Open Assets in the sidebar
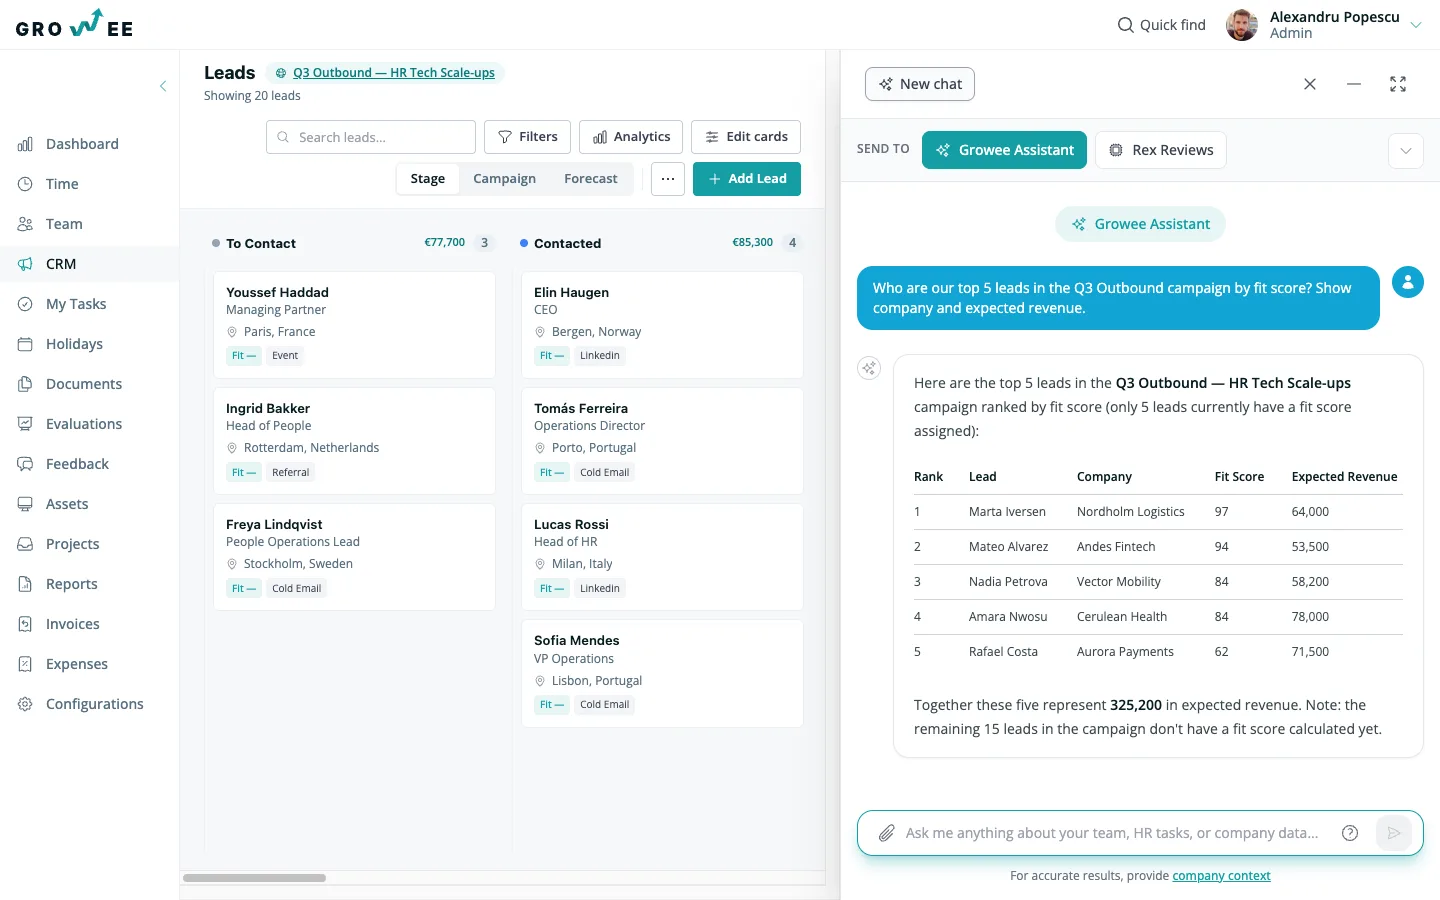Image resolution: width=1440 pixels, height=900 pixels. pos(67,504)
